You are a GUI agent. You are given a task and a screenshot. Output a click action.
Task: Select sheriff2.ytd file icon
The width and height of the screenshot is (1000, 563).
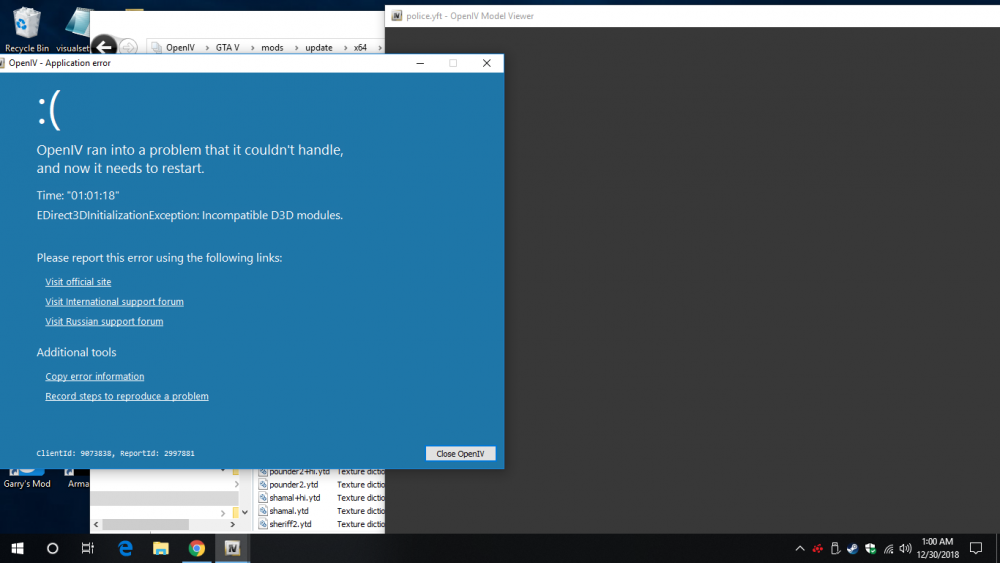(263, 524)
